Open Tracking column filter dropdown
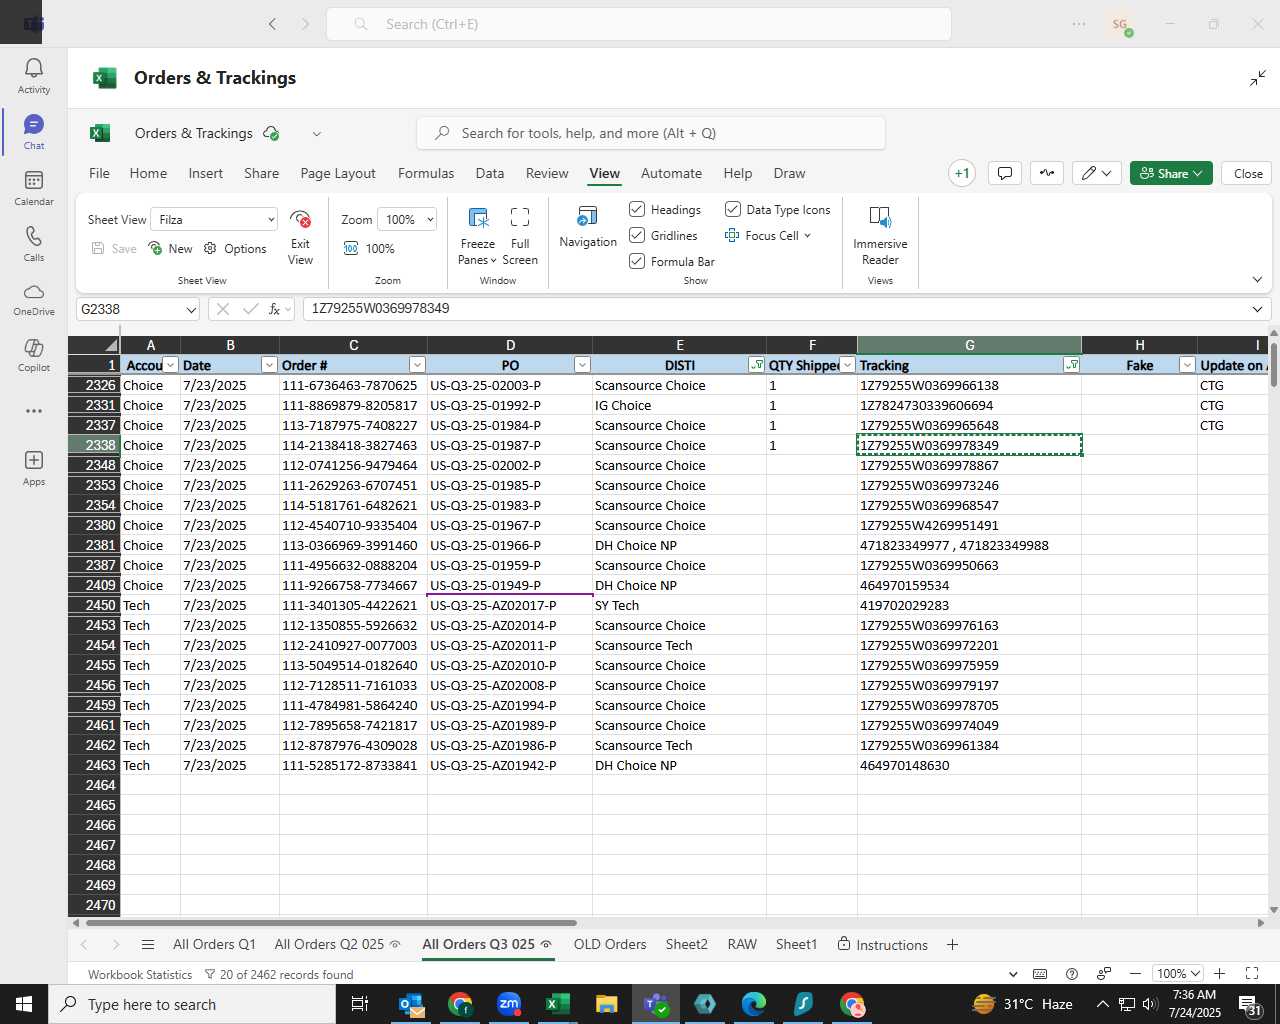This screenshot has height=1024, width=1280. pyautogui.click(x=1072, y=365)
